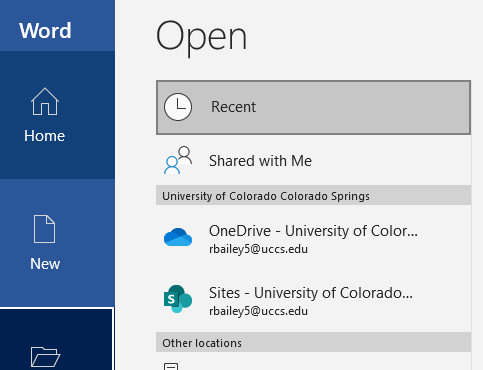Click the Recent clock icon

178,107
